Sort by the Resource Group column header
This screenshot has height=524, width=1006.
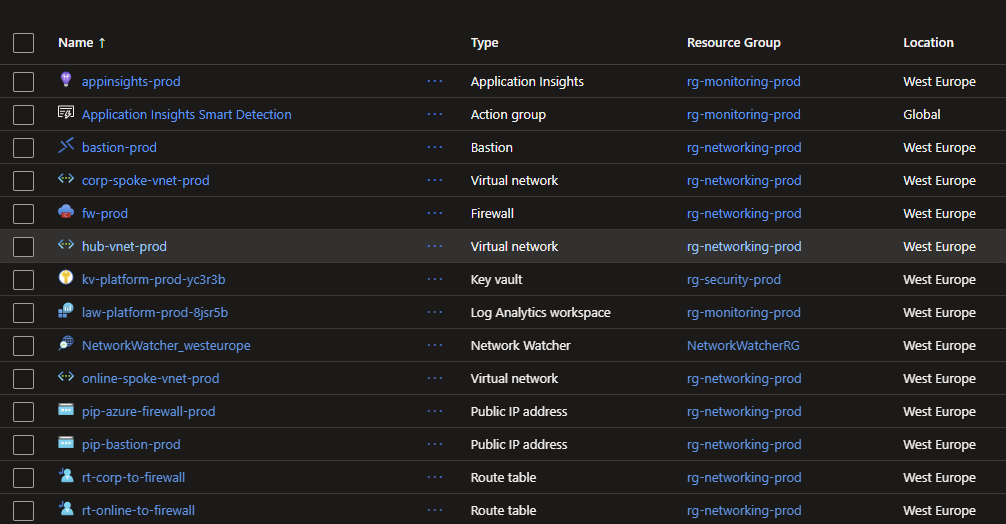point(733,43)
